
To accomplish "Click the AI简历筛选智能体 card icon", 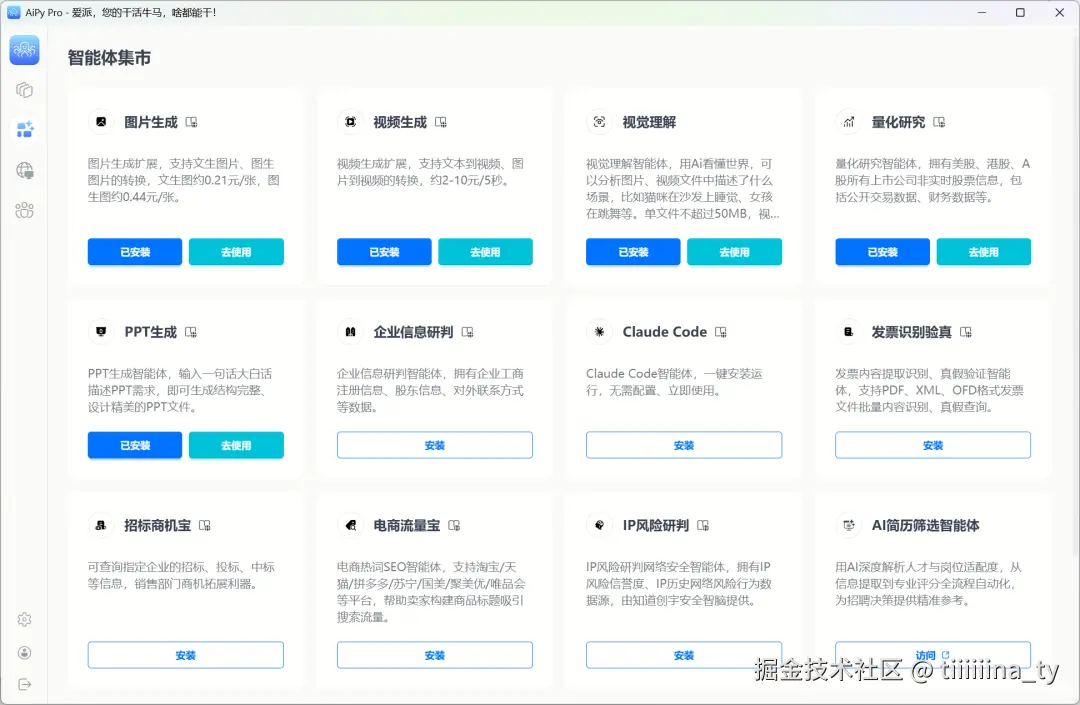I will 849,525.
